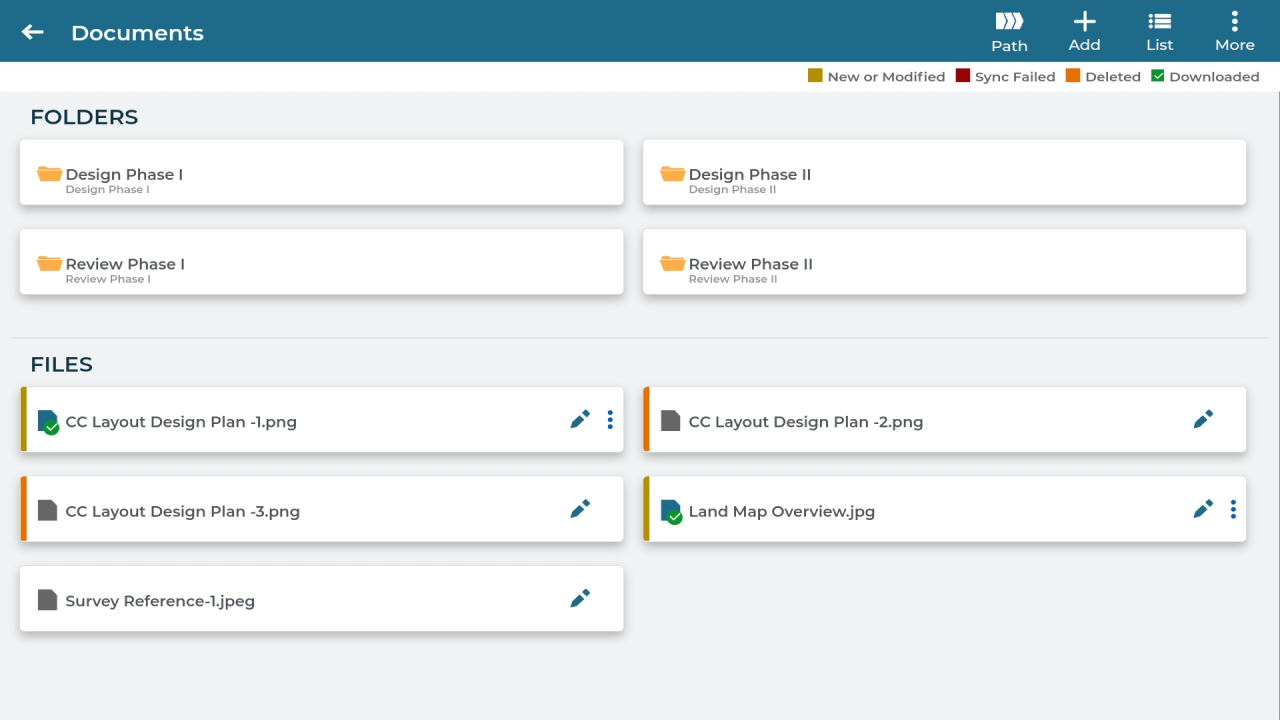Screen dimensions: 1280x720
Task: Click the Documents page title
Action: click(137, 33)
